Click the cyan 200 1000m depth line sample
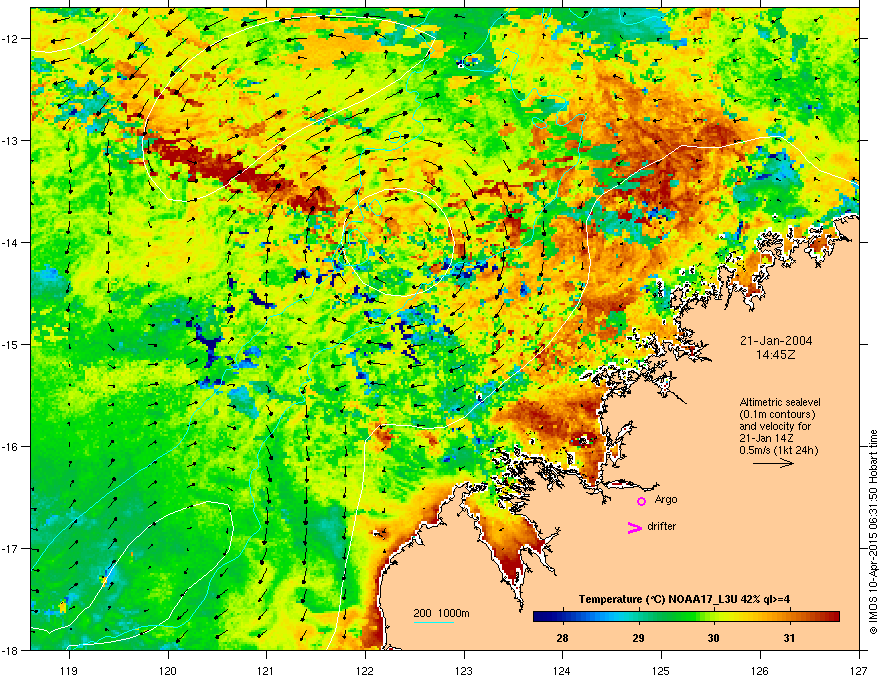The width and height of the screenshot is (880, 680). [x=433, y=622]
